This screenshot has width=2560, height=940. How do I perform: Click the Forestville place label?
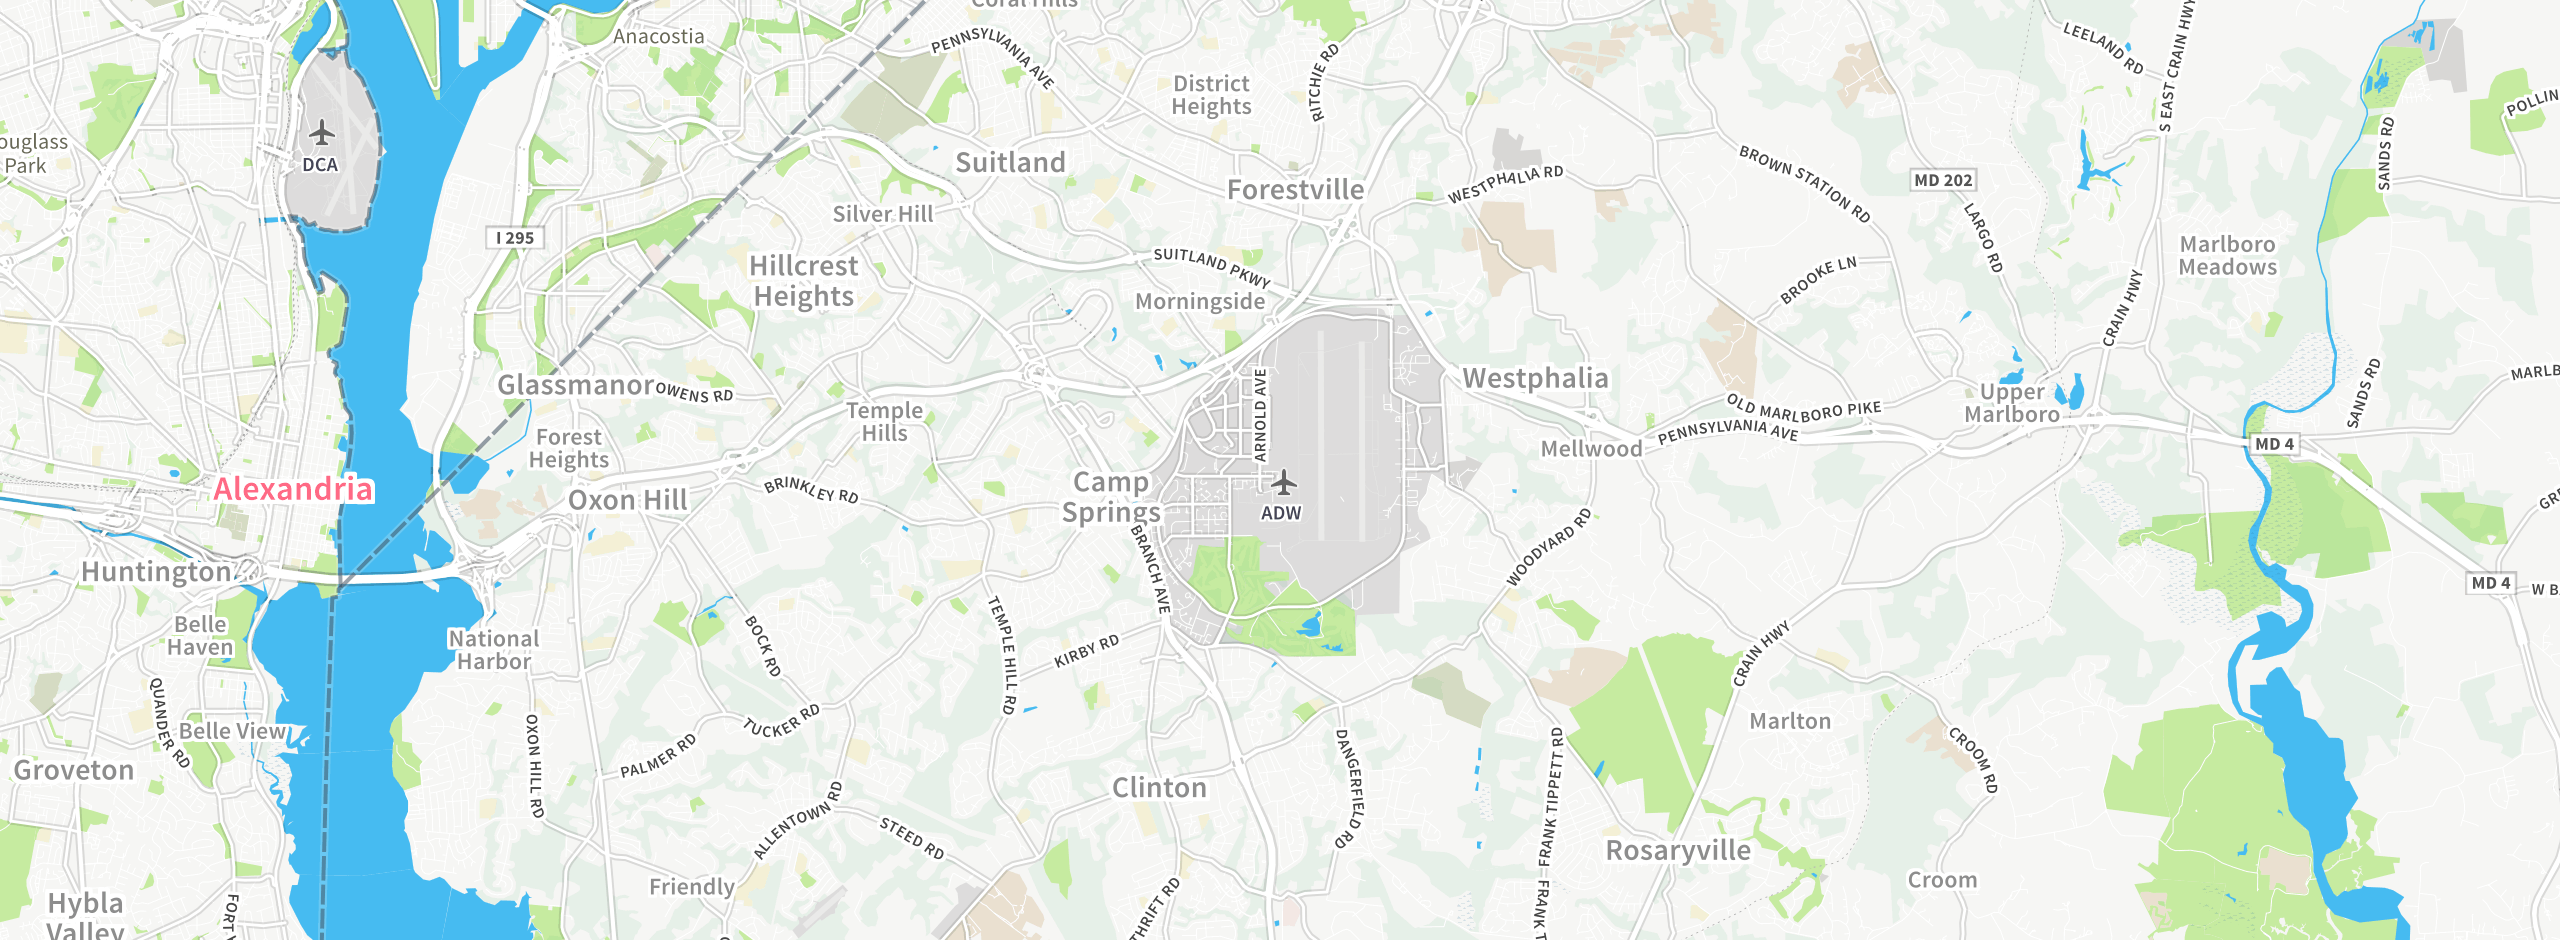[1296, 190]
